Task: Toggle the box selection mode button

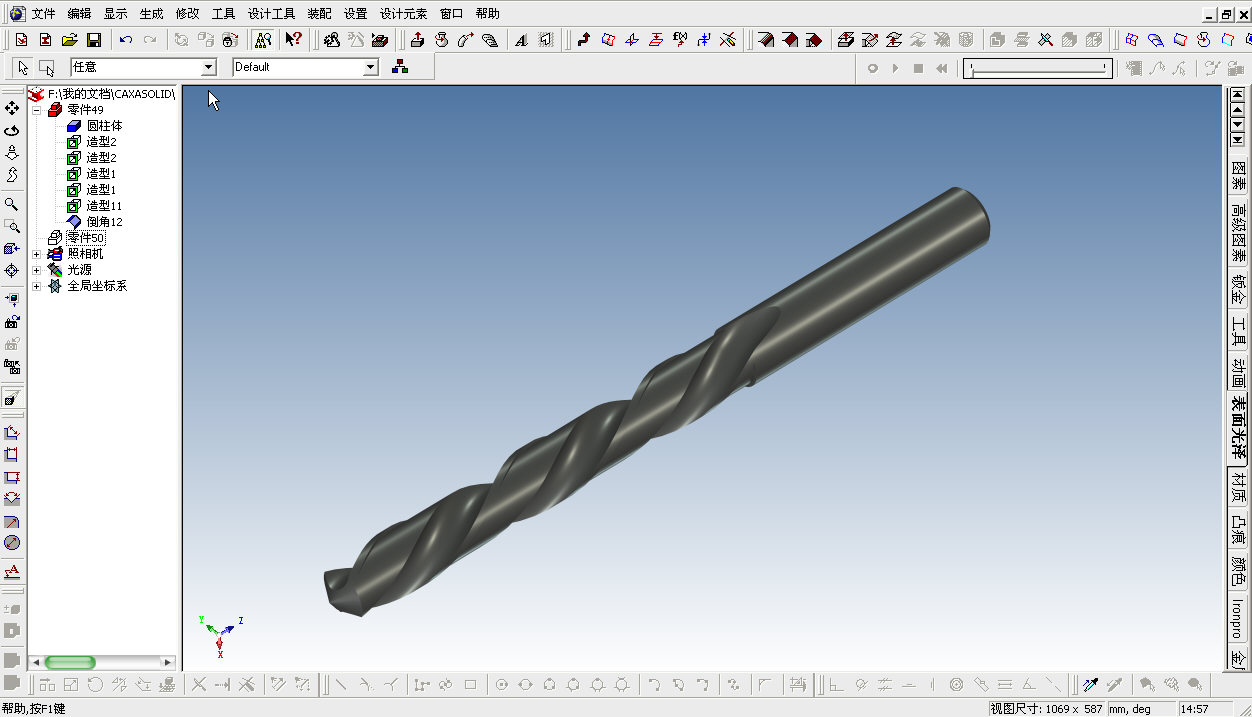Action: 46,67
